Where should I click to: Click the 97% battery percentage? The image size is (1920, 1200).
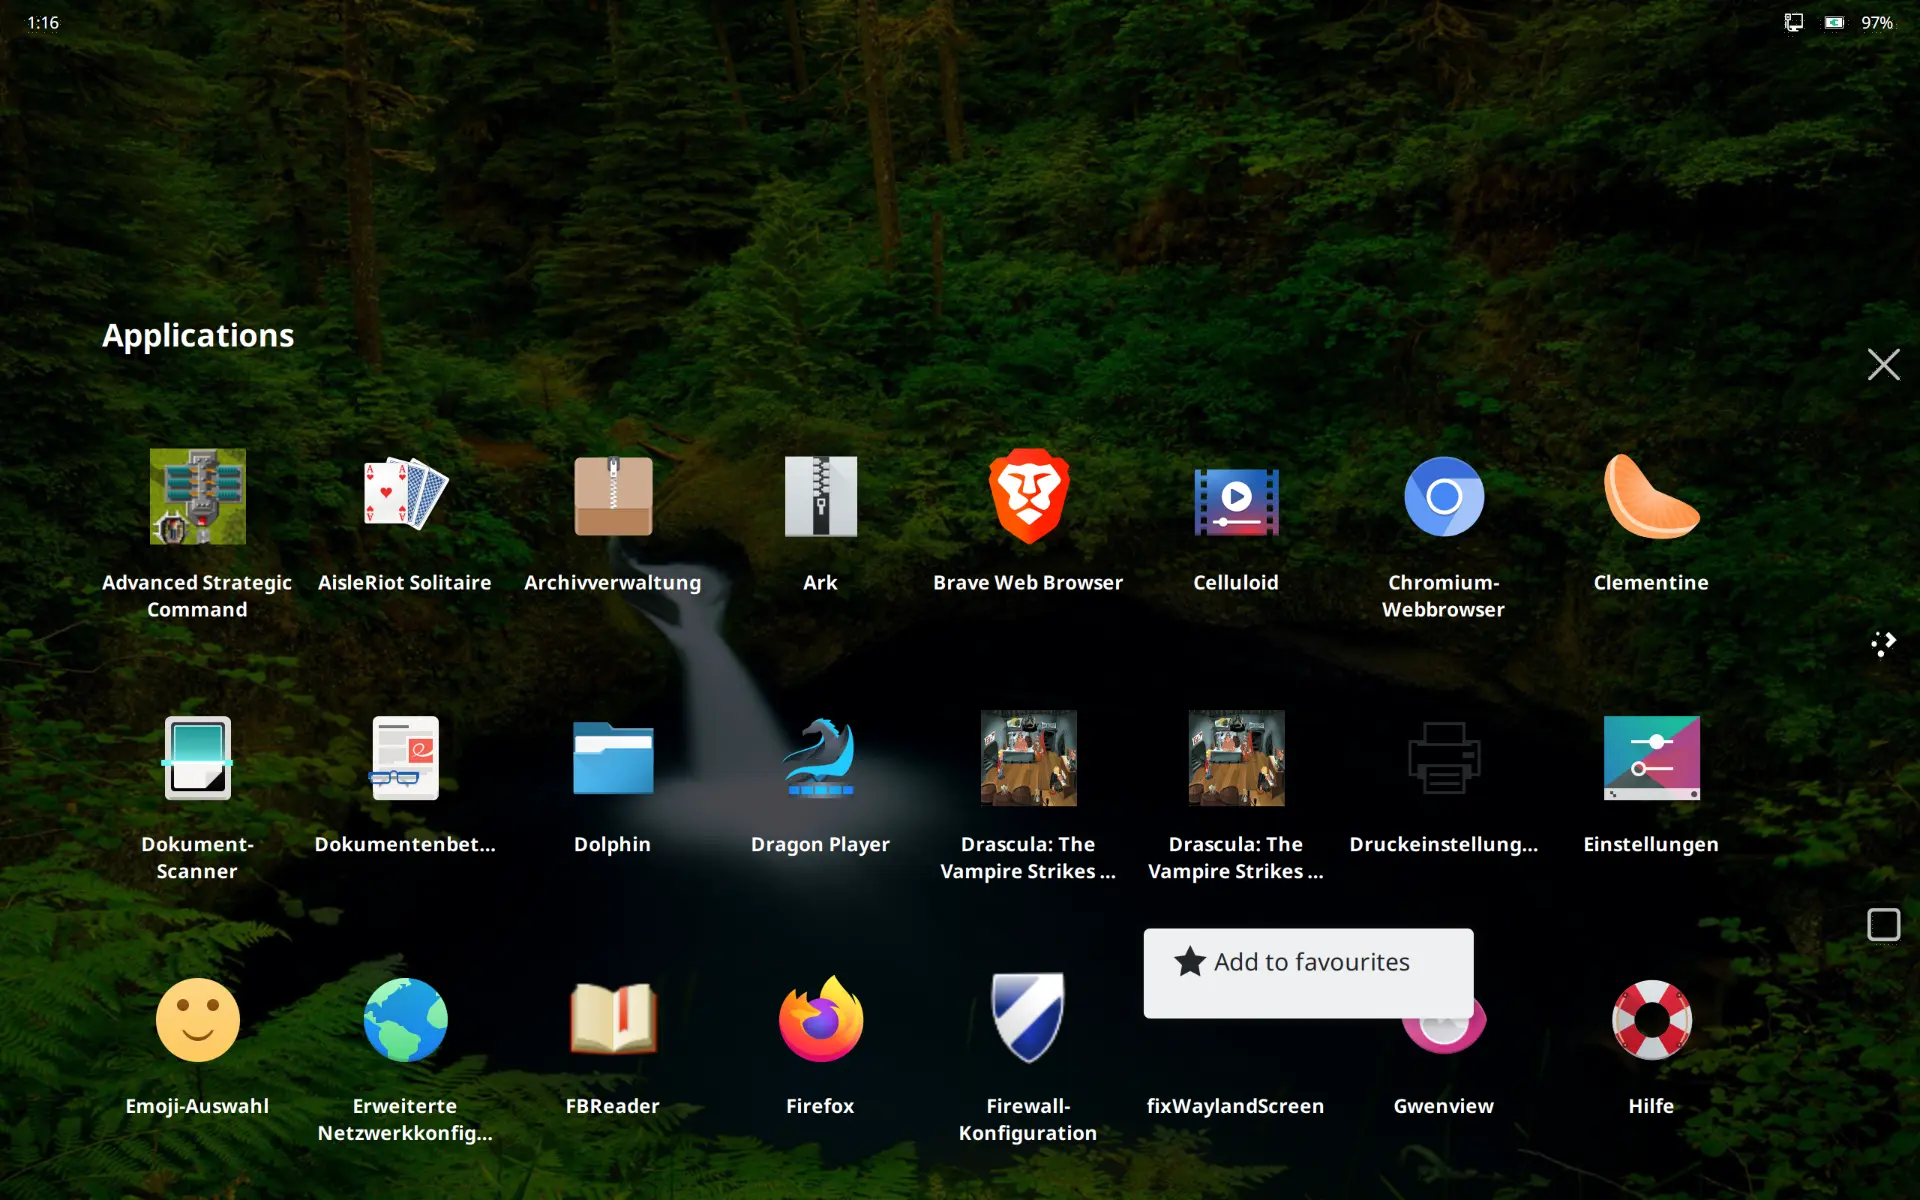(1877, 22)
